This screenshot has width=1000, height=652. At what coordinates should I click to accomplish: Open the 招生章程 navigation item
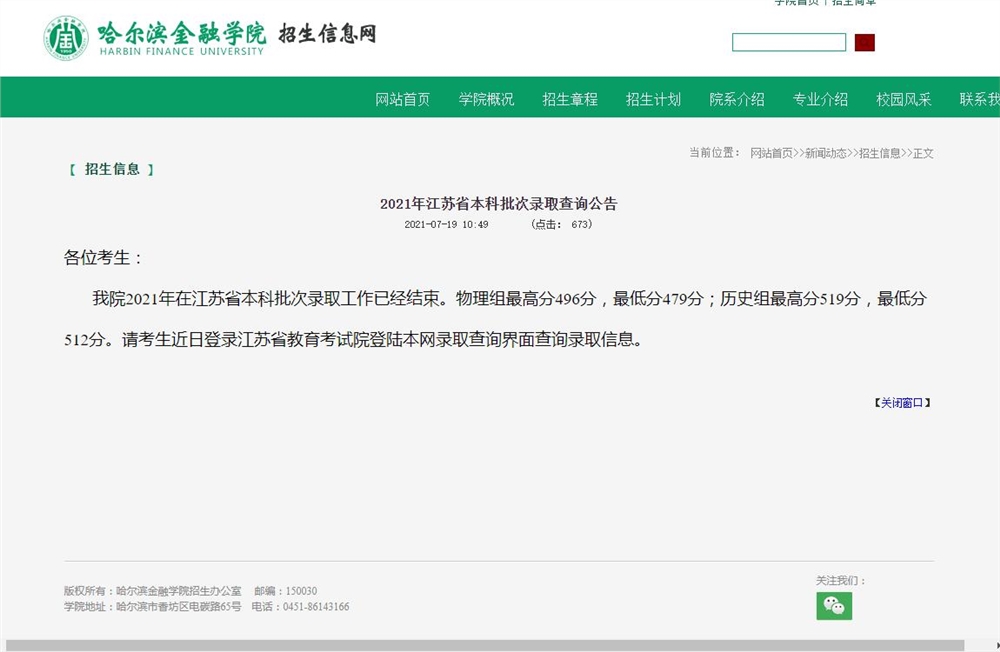pyautogui.click(x=570, y=99)
